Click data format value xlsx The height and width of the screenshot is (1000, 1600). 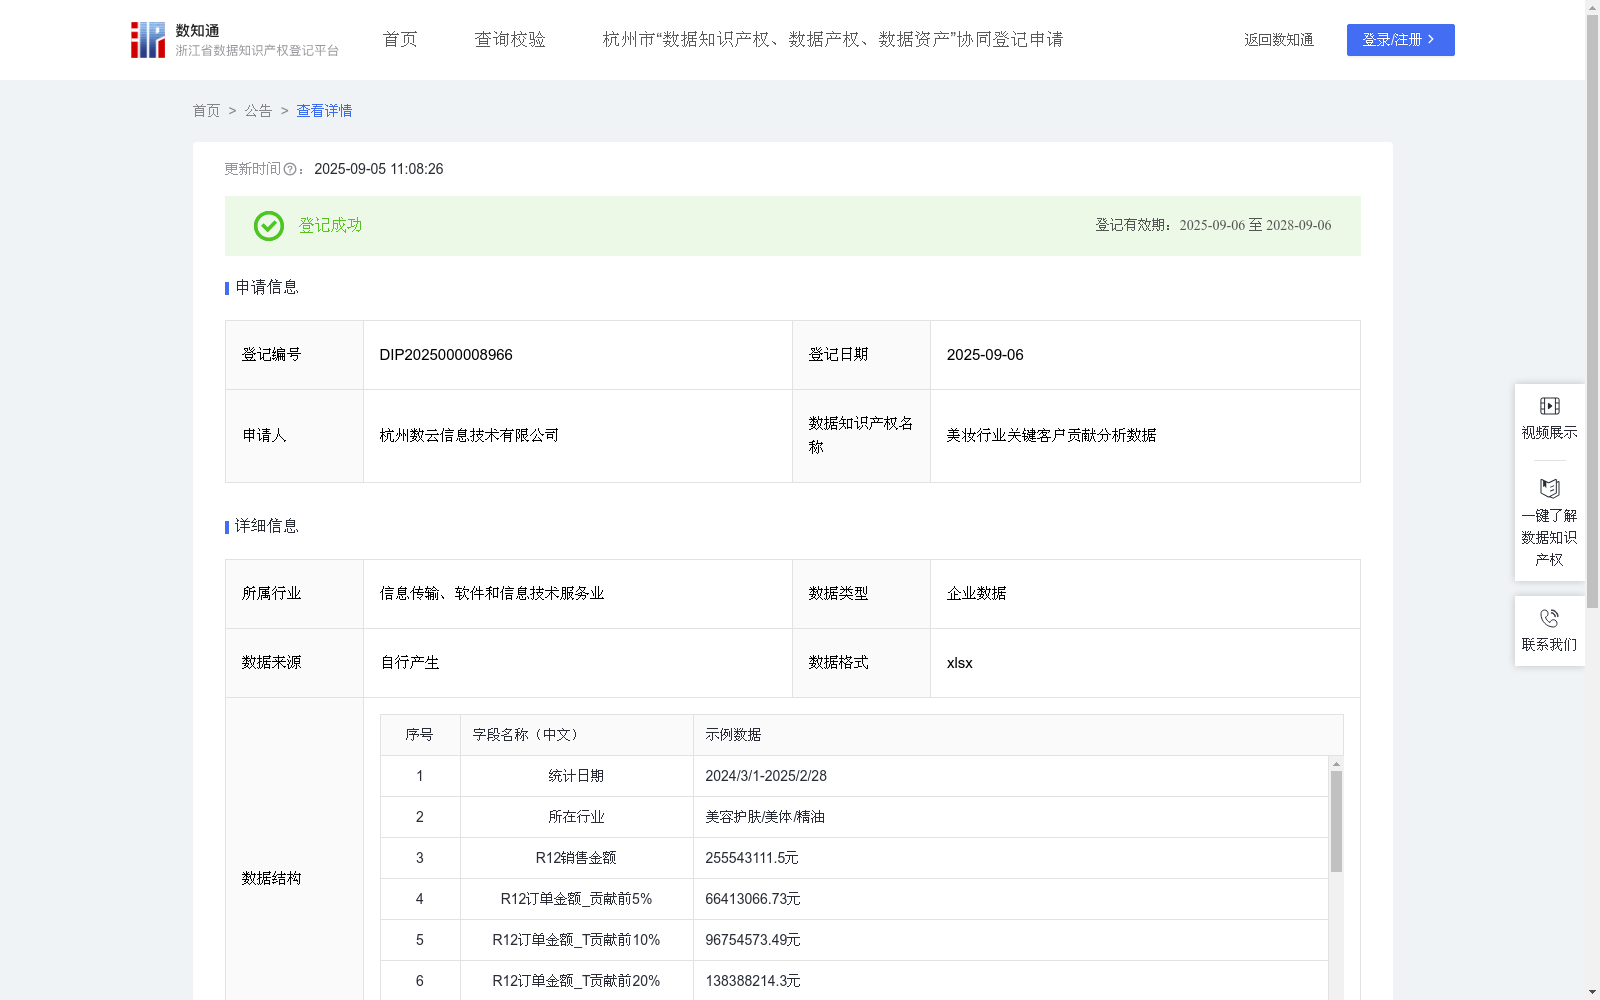[x=959, y=663]
